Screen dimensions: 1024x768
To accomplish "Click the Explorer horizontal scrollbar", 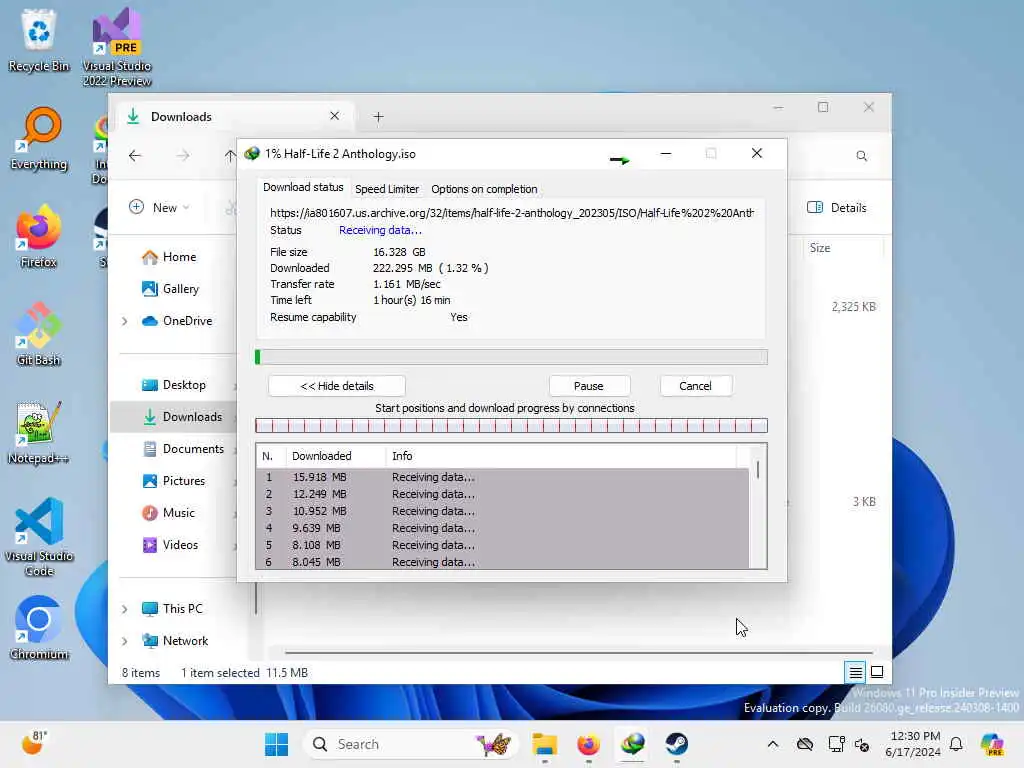I will [x=579, y=652].
